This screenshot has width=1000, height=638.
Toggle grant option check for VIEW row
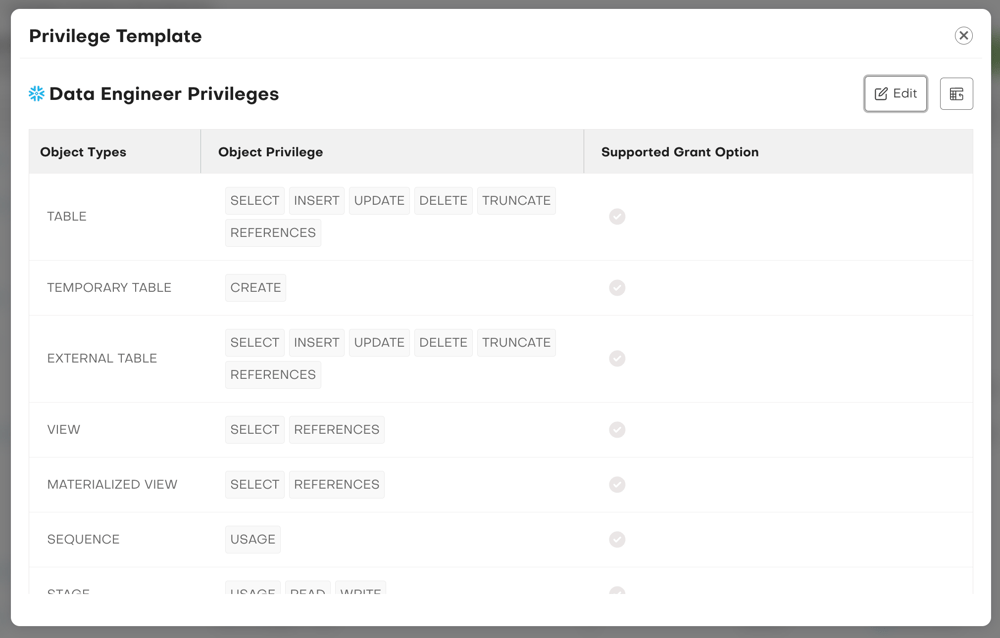pos(617,430)
